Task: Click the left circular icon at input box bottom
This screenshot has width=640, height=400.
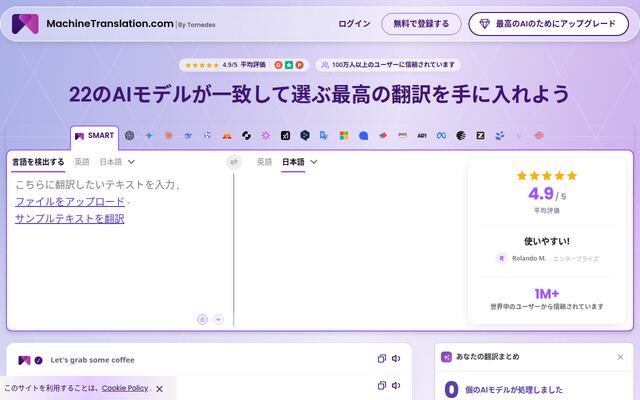Action: (202, 319)
